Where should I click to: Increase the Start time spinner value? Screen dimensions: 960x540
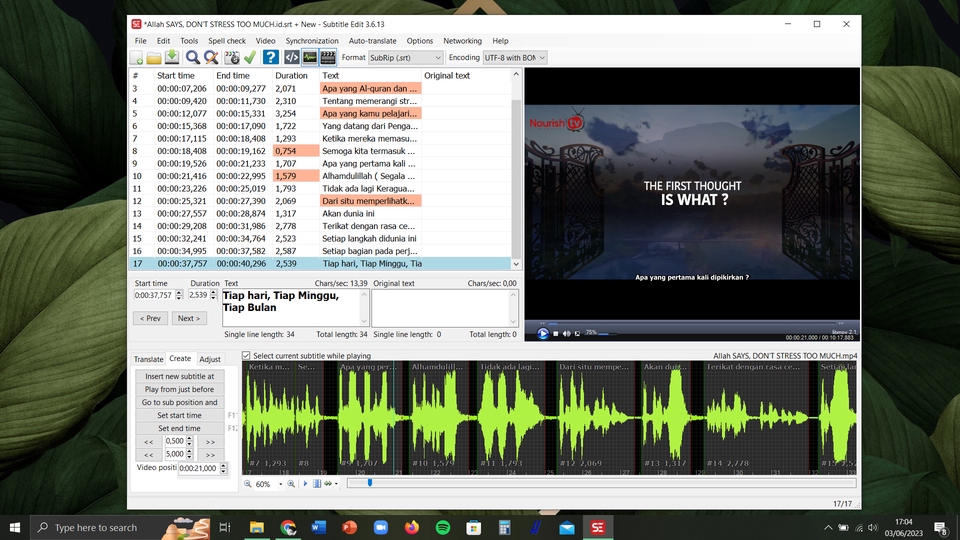pos(179,293)
